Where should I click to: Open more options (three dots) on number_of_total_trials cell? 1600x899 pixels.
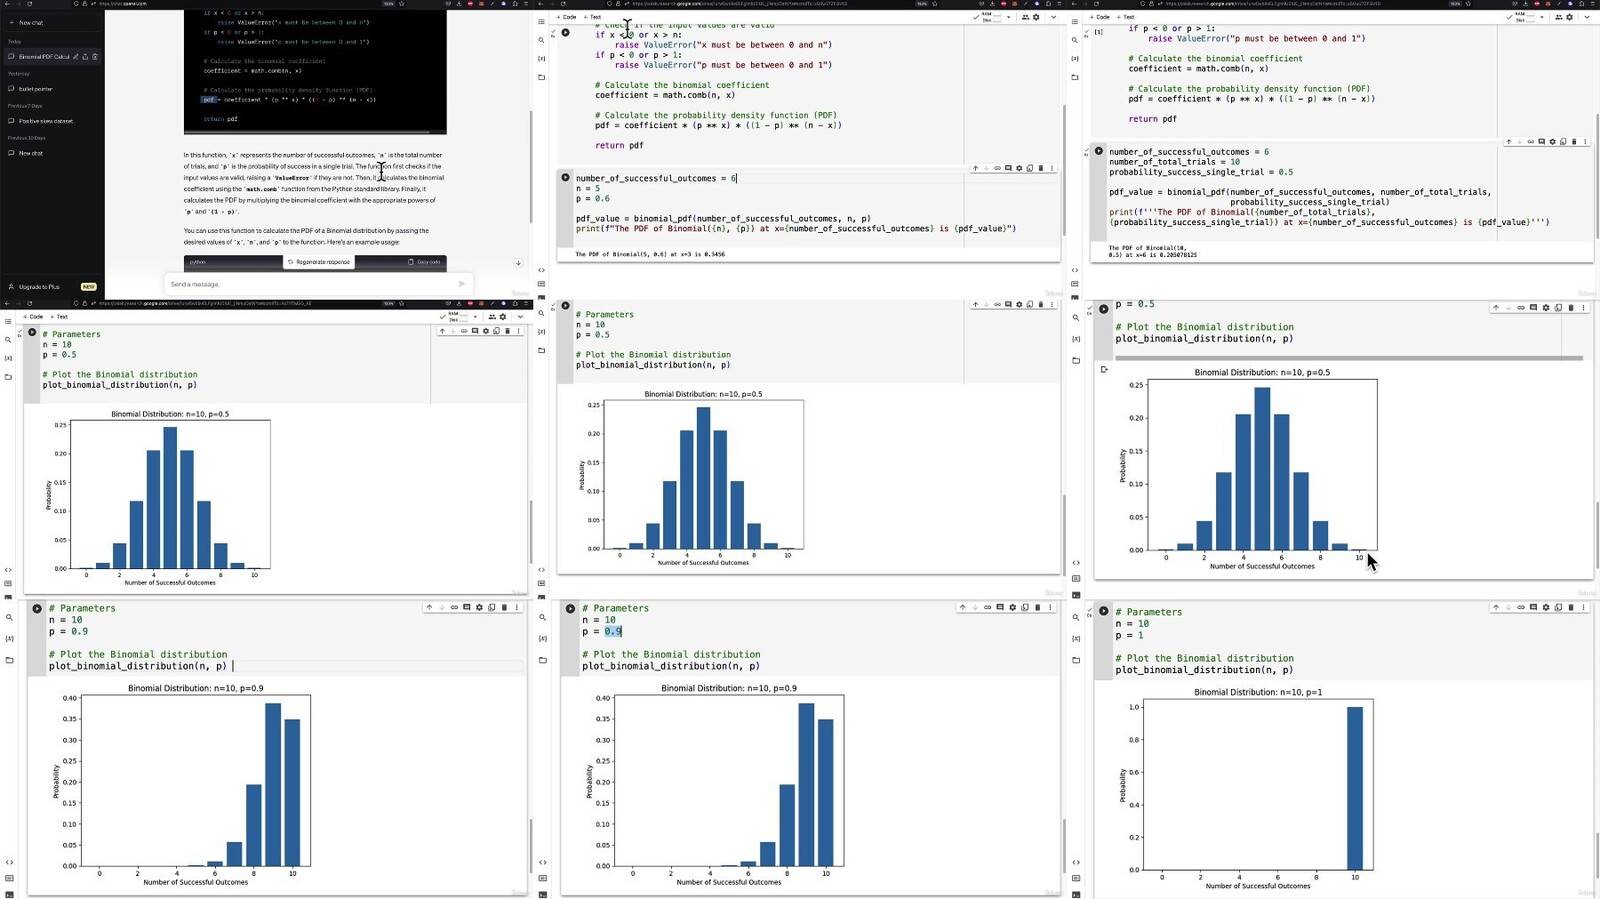coord(1585,142)
